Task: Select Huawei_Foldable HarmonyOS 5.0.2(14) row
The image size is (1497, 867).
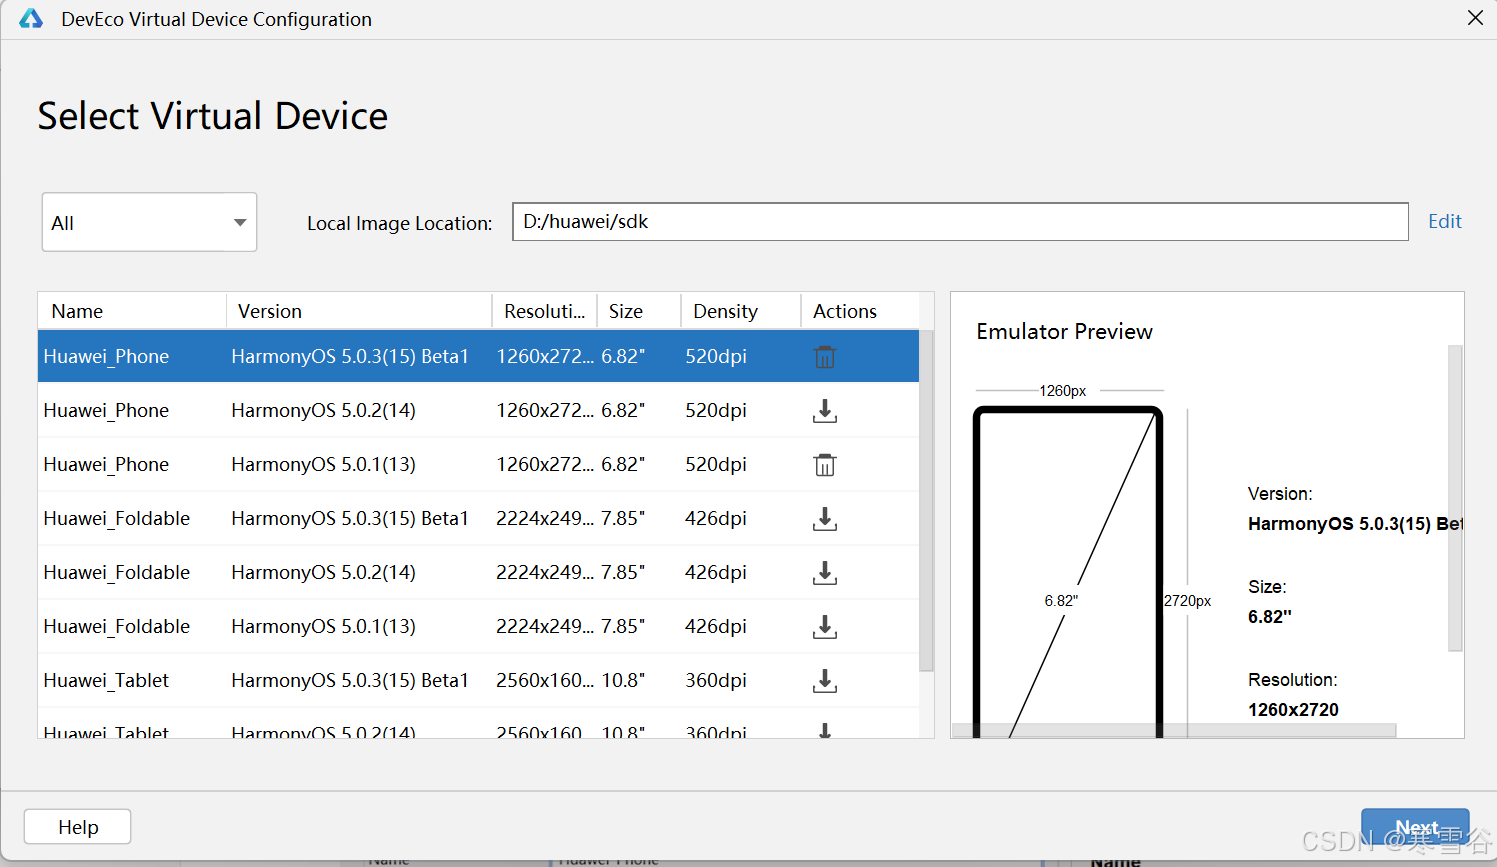Action: click(x=478, y=573)
